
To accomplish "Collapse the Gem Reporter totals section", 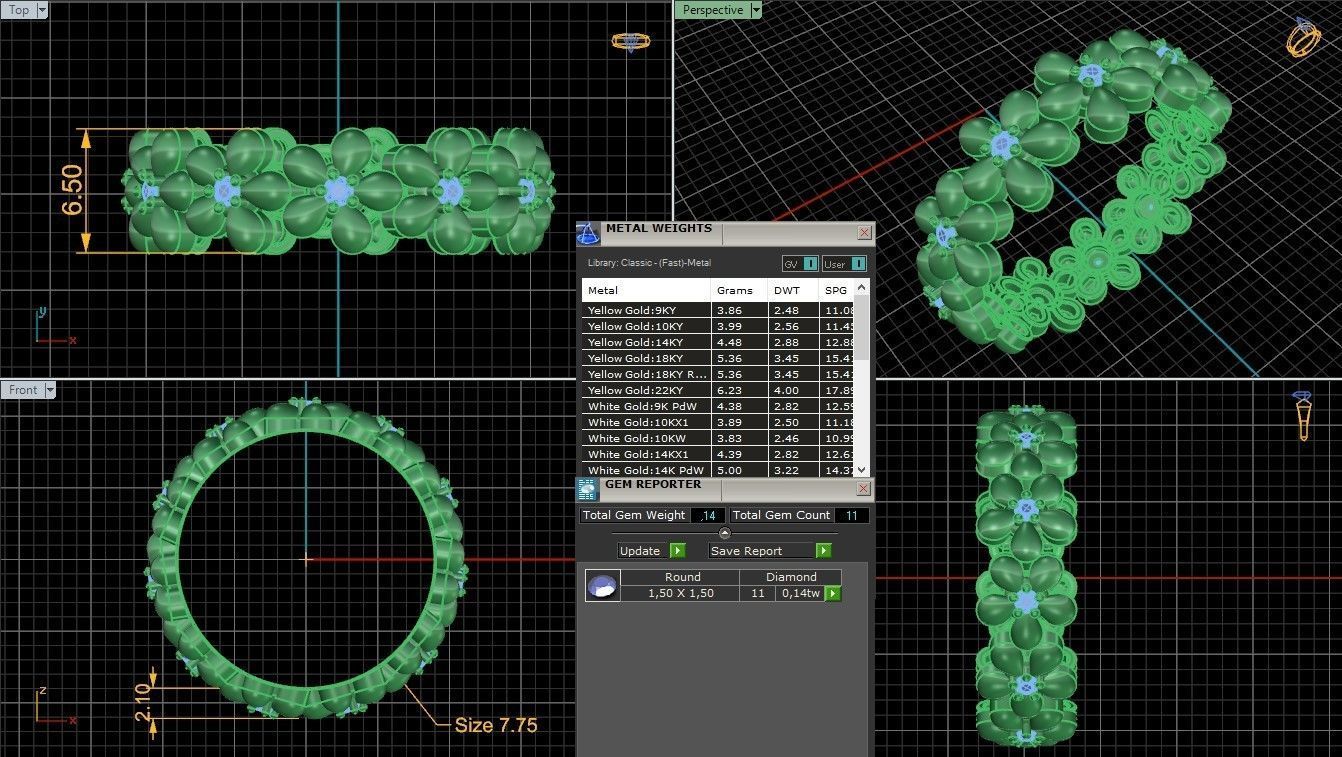I will (x=725, y=533).
